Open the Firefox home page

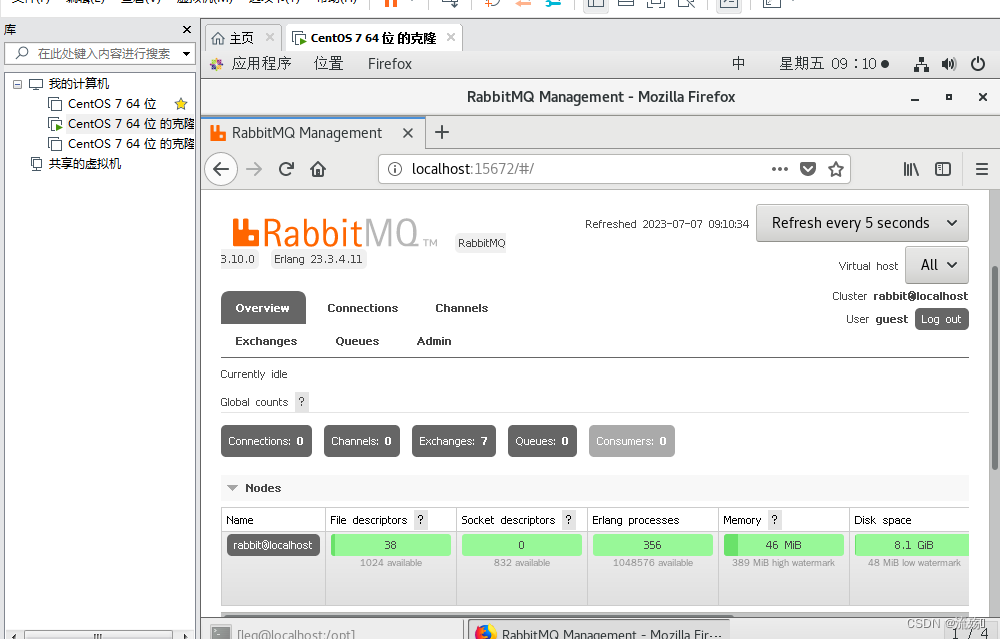(318, 169)
